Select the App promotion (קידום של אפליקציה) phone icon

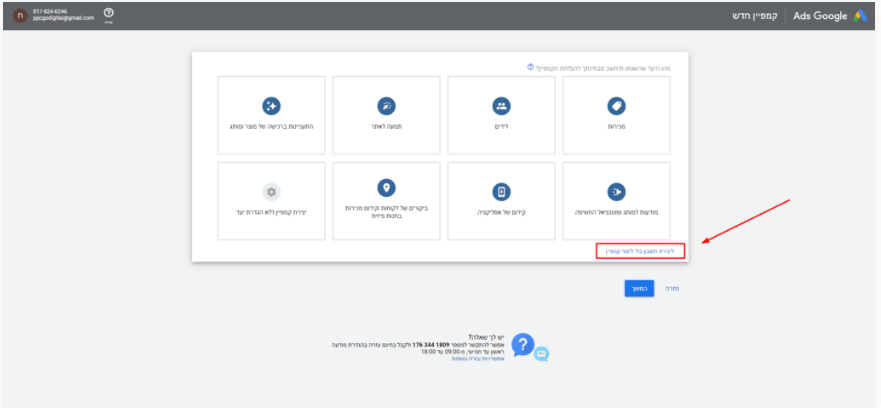[501, 192]
